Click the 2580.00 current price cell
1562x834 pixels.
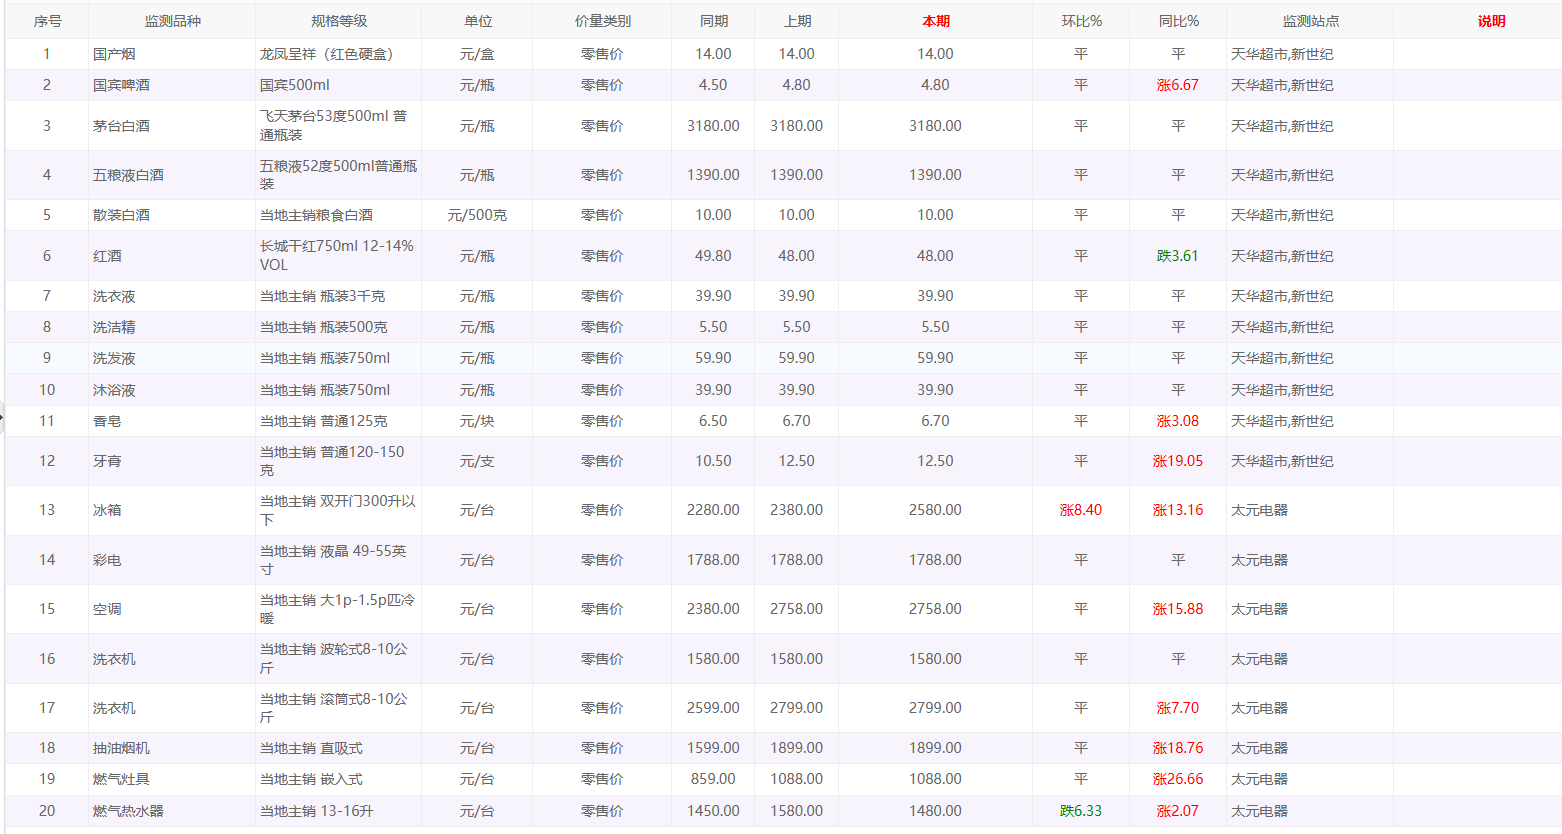[935, 510]
